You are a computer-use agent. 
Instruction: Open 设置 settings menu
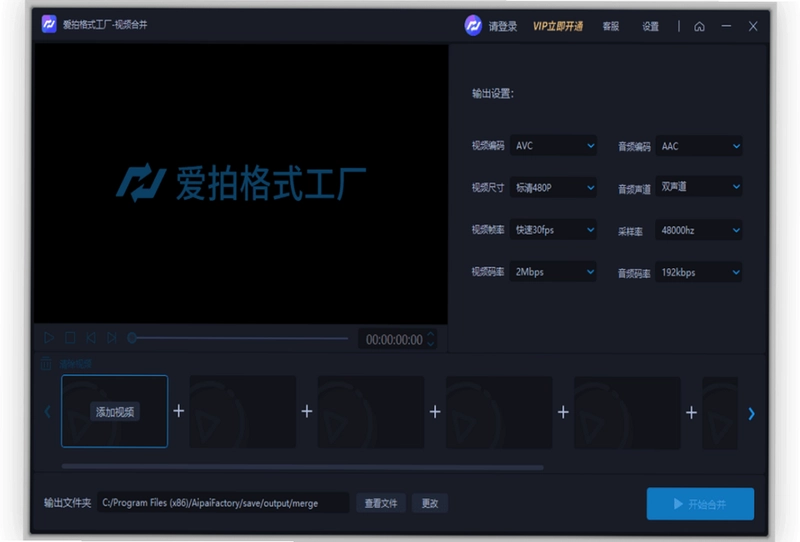[x=650, y=26]
